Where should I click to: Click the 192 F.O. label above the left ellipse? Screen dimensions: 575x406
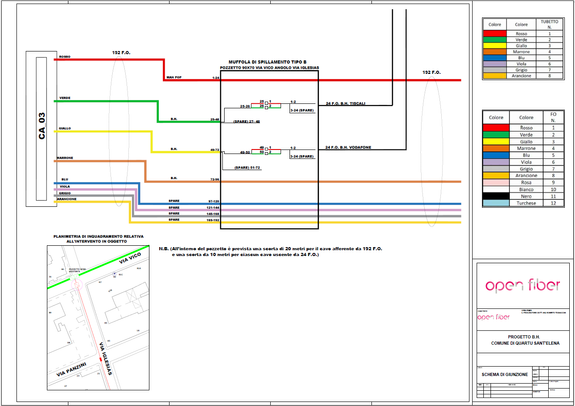(x=121, y=53)
